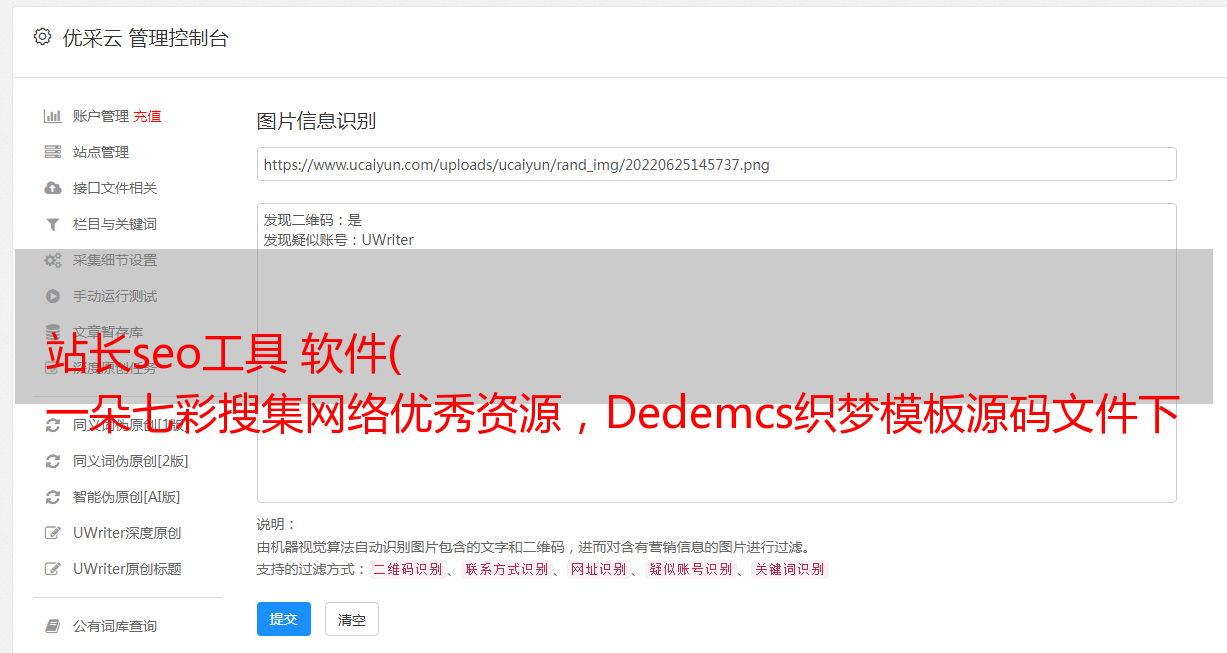
Task: Click the 说明： label
Action: pyautogui.click(x=277, y=524)
